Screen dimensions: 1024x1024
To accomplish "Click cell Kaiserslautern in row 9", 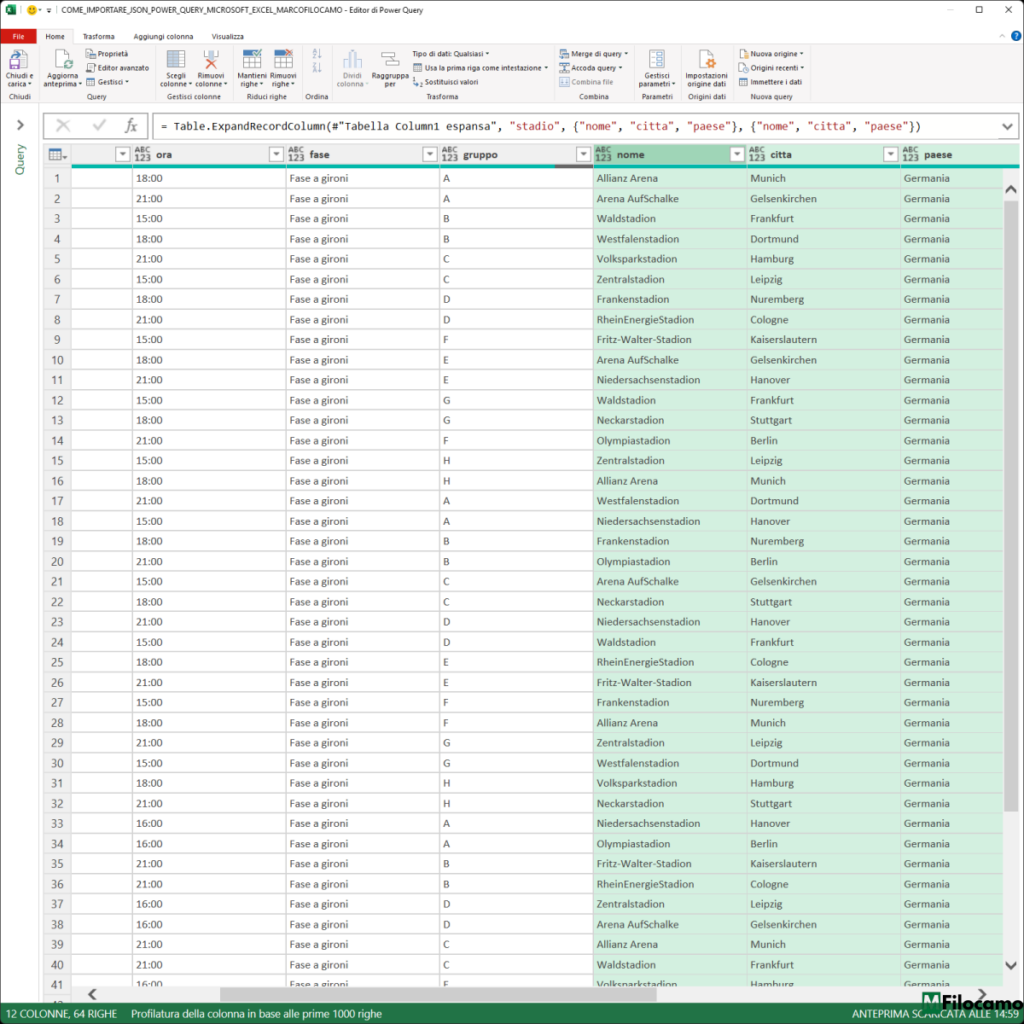I will (x=823, y=340).
